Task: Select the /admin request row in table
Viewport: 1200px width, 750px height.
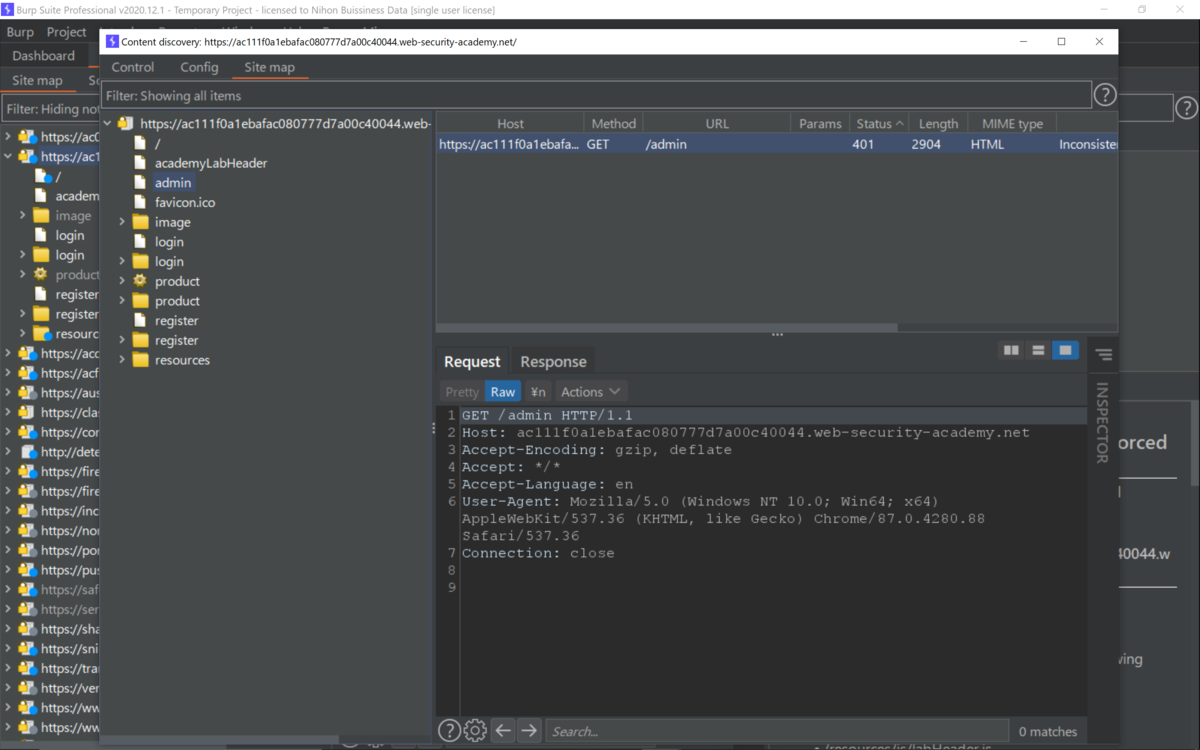Action: (x=777, y=144)
